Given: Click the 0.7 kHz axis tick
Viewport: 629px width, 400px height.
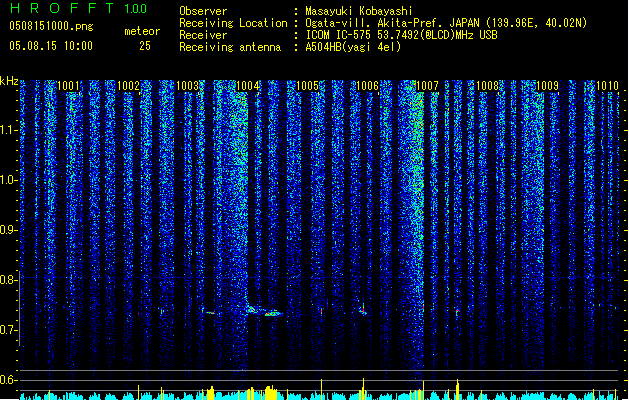Looking at the screenshot, I should 9,330.
